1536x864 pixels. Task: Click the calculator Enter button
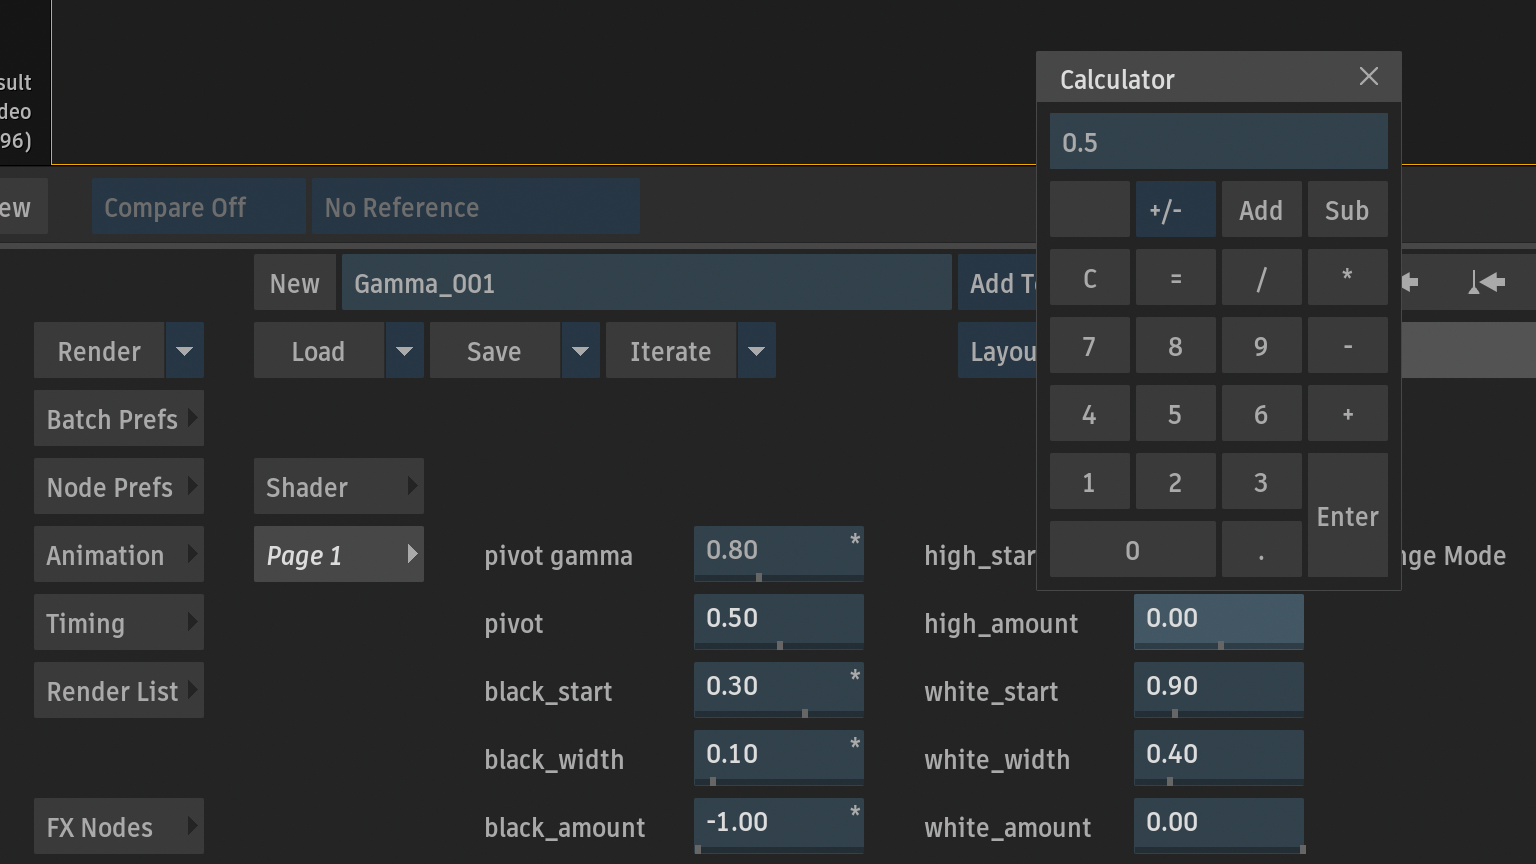point(1348,515)
